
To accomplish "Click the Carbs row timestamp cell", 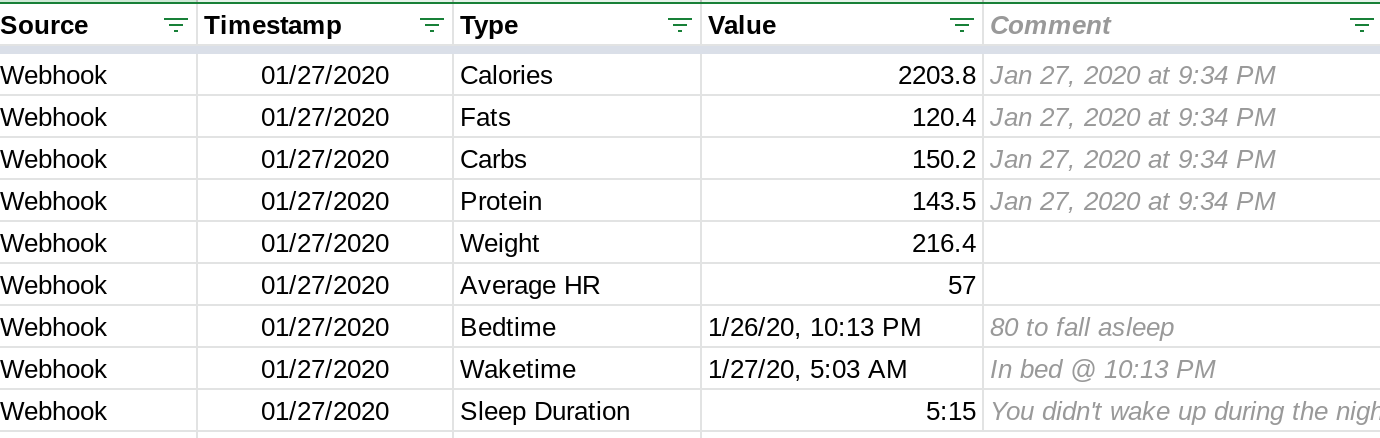I will click(325, 159).
